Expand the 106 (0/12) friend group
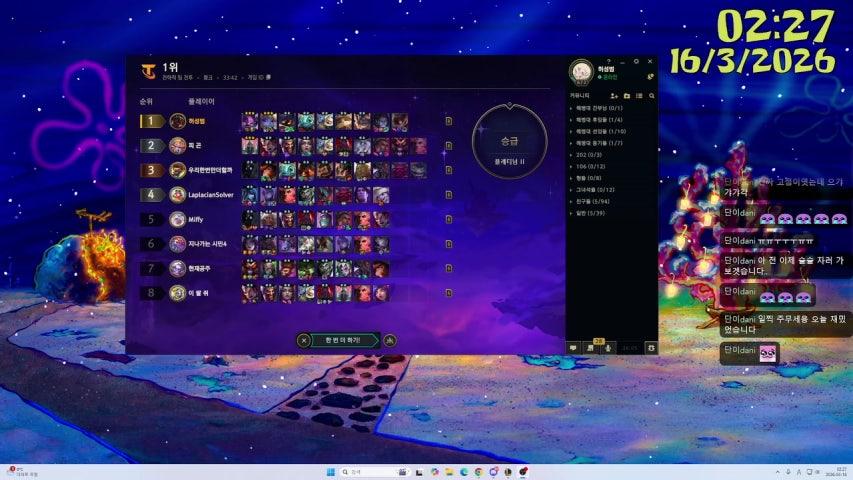Image resolution: width=853 pixels, height=480 pixels. (591, 166)
